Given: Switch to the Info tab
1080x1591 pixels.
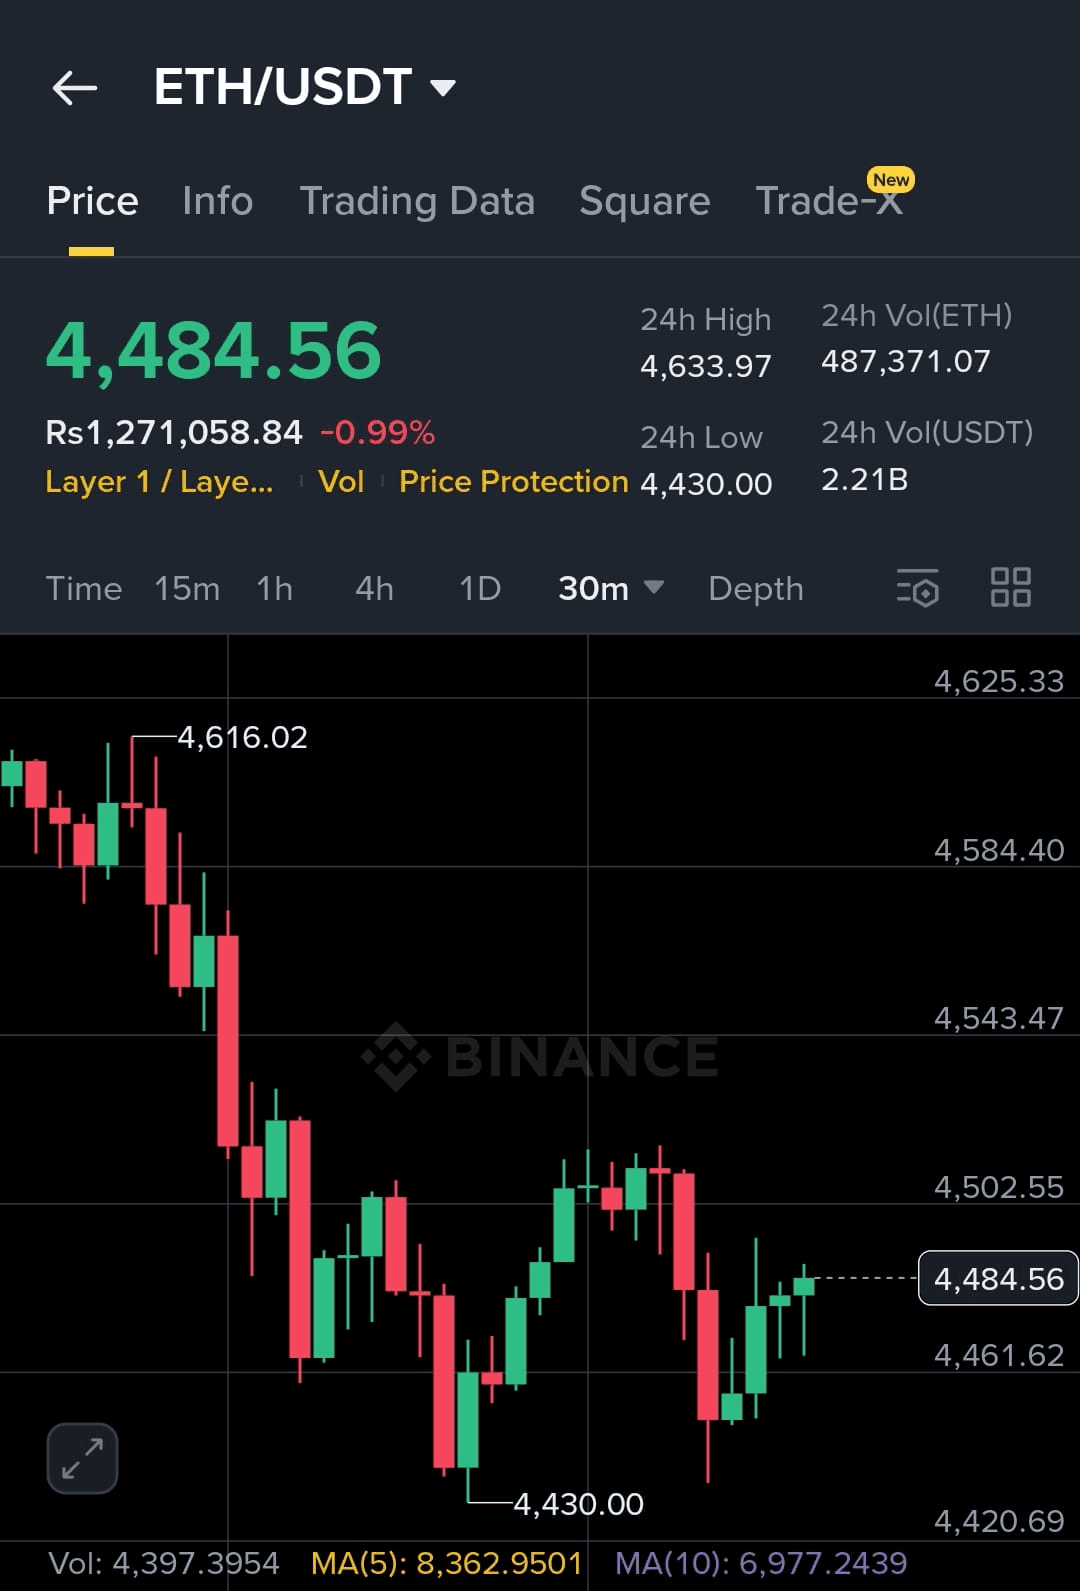Looking at the screenshot, I should point(218,201).
